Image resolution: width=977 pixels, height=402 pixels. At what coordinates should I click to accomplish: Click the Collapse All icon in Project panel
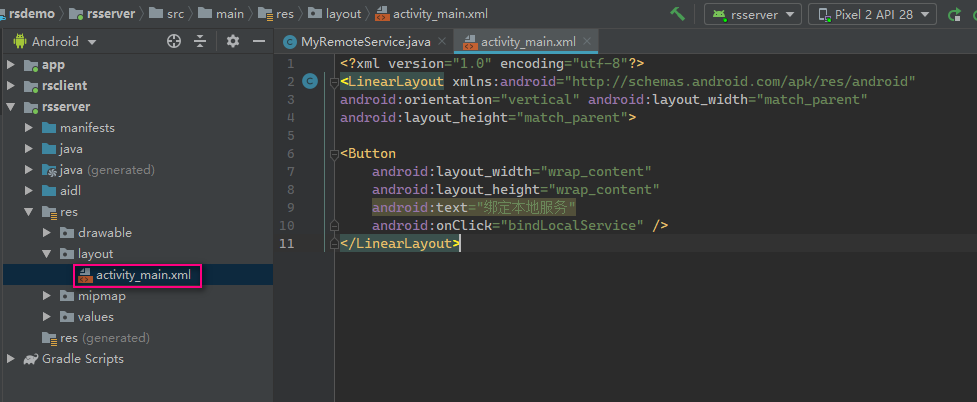pos(200,41)
